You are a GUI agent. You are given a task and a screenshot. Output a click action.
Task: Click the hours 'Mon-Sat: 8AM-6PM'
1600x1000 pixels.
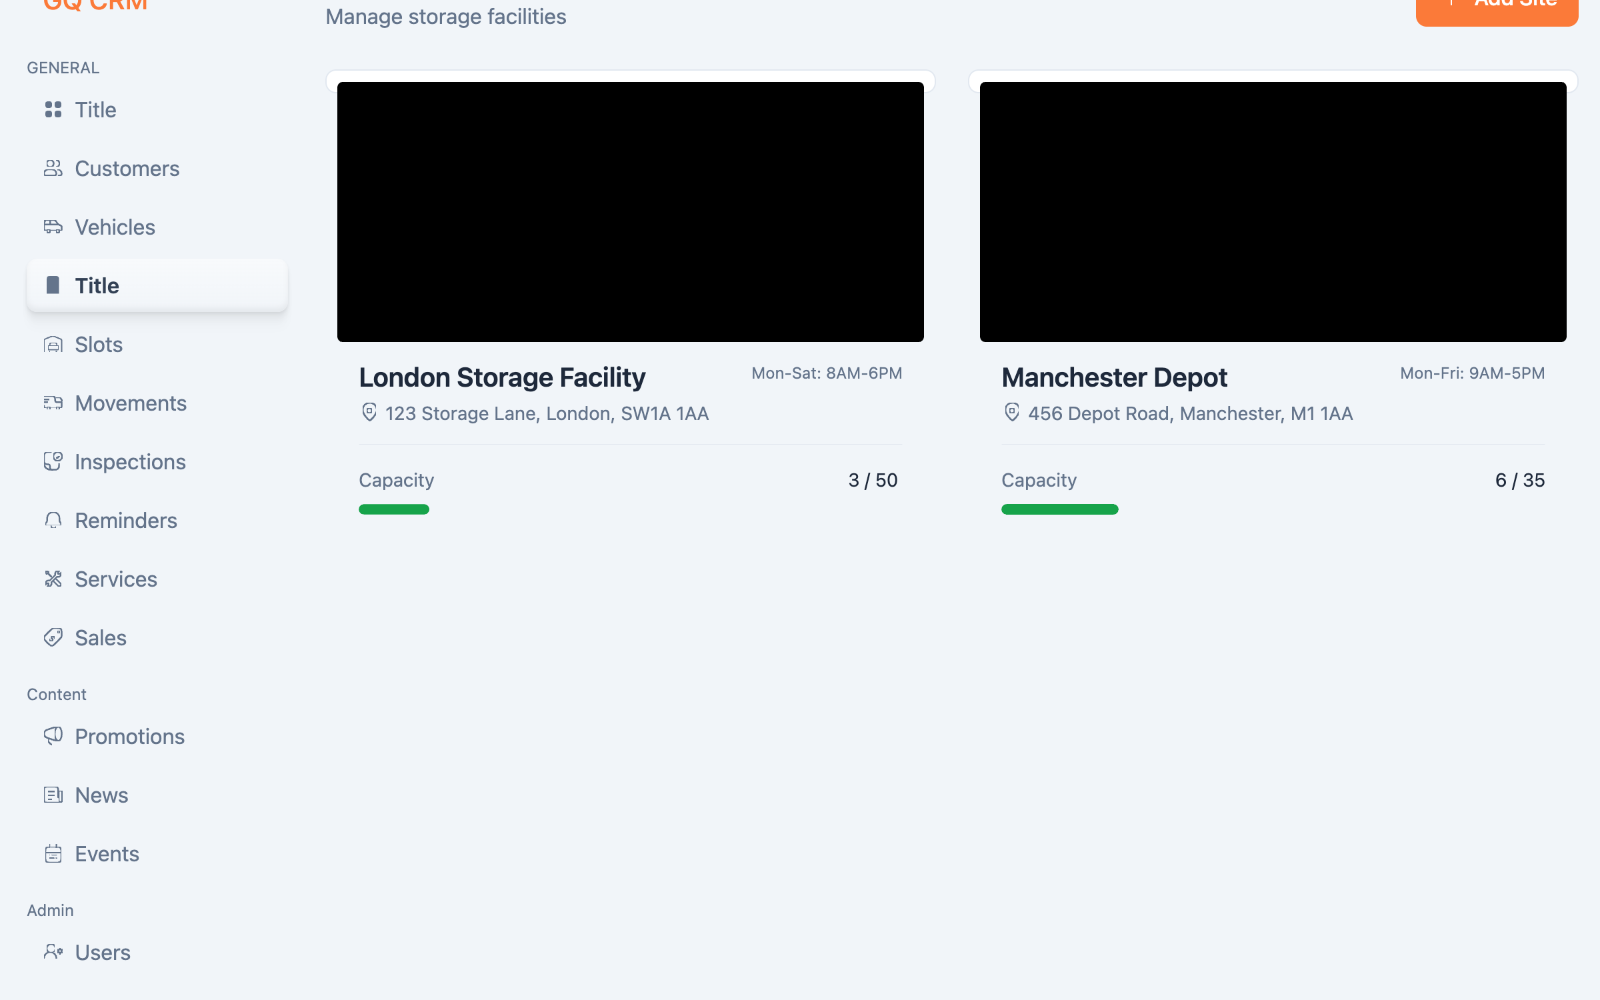tap(827, 373)
